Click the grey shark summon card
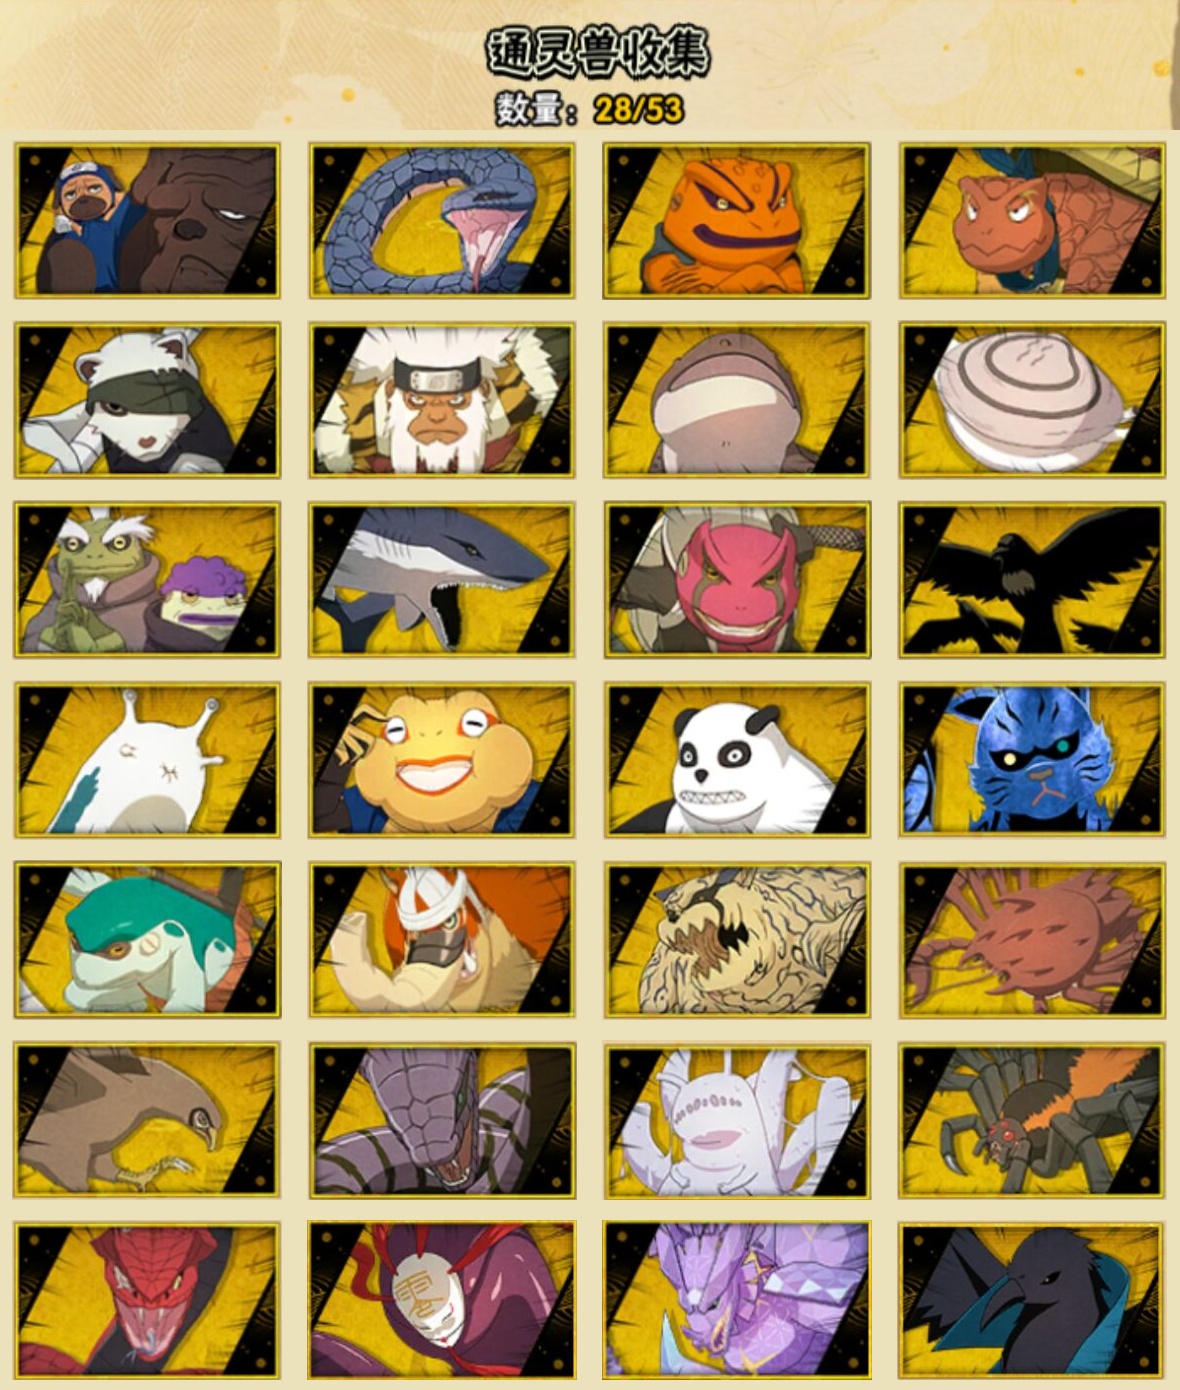The image size is (1180, 1390). pos(442,580)
